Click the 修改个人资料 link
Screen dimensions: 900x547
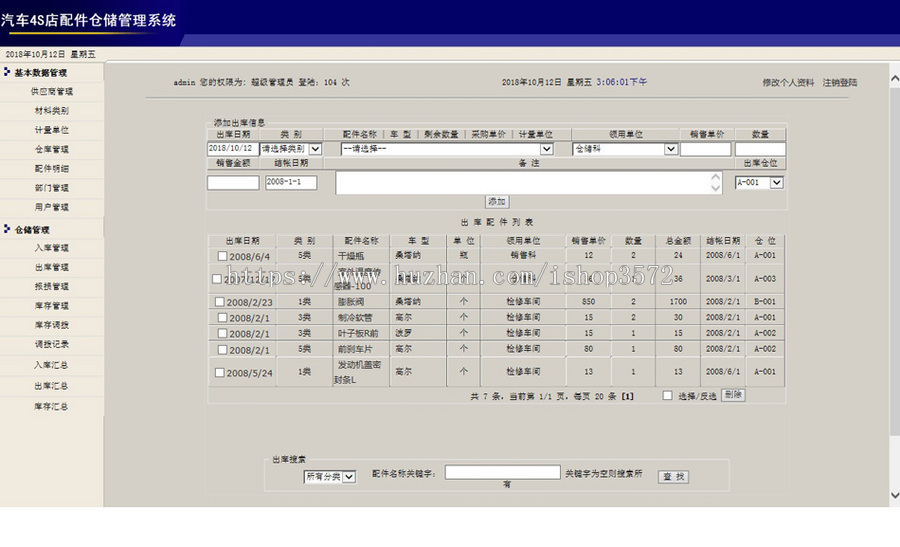(x=788, y=82)
